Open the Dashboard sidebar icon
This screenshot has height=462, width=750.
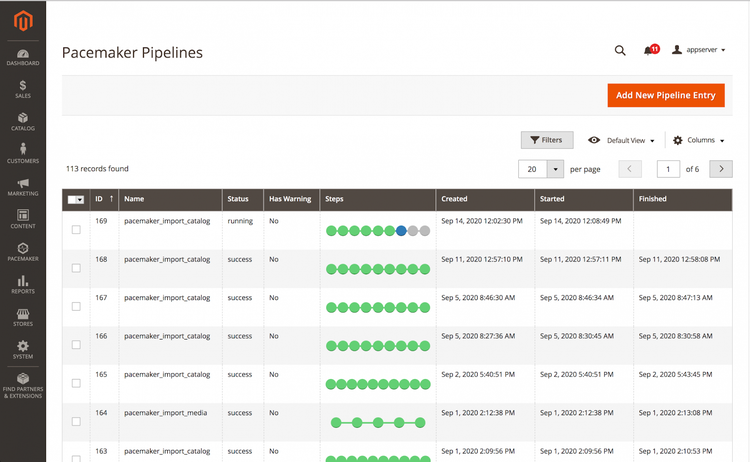pyautogui.click(x=22, y=57)
